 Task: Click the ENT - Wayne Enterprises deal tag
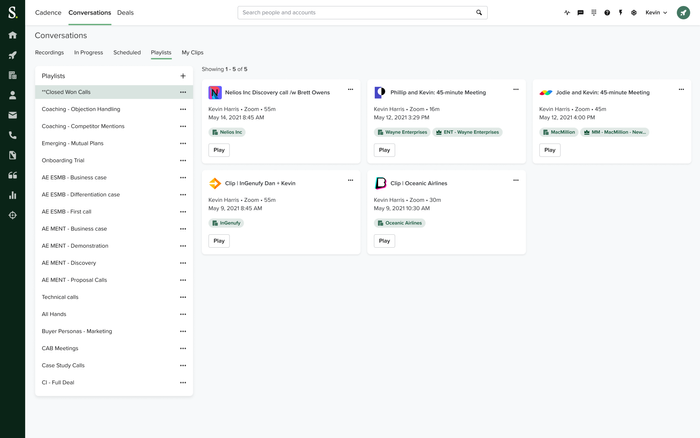tap(467, 132)
